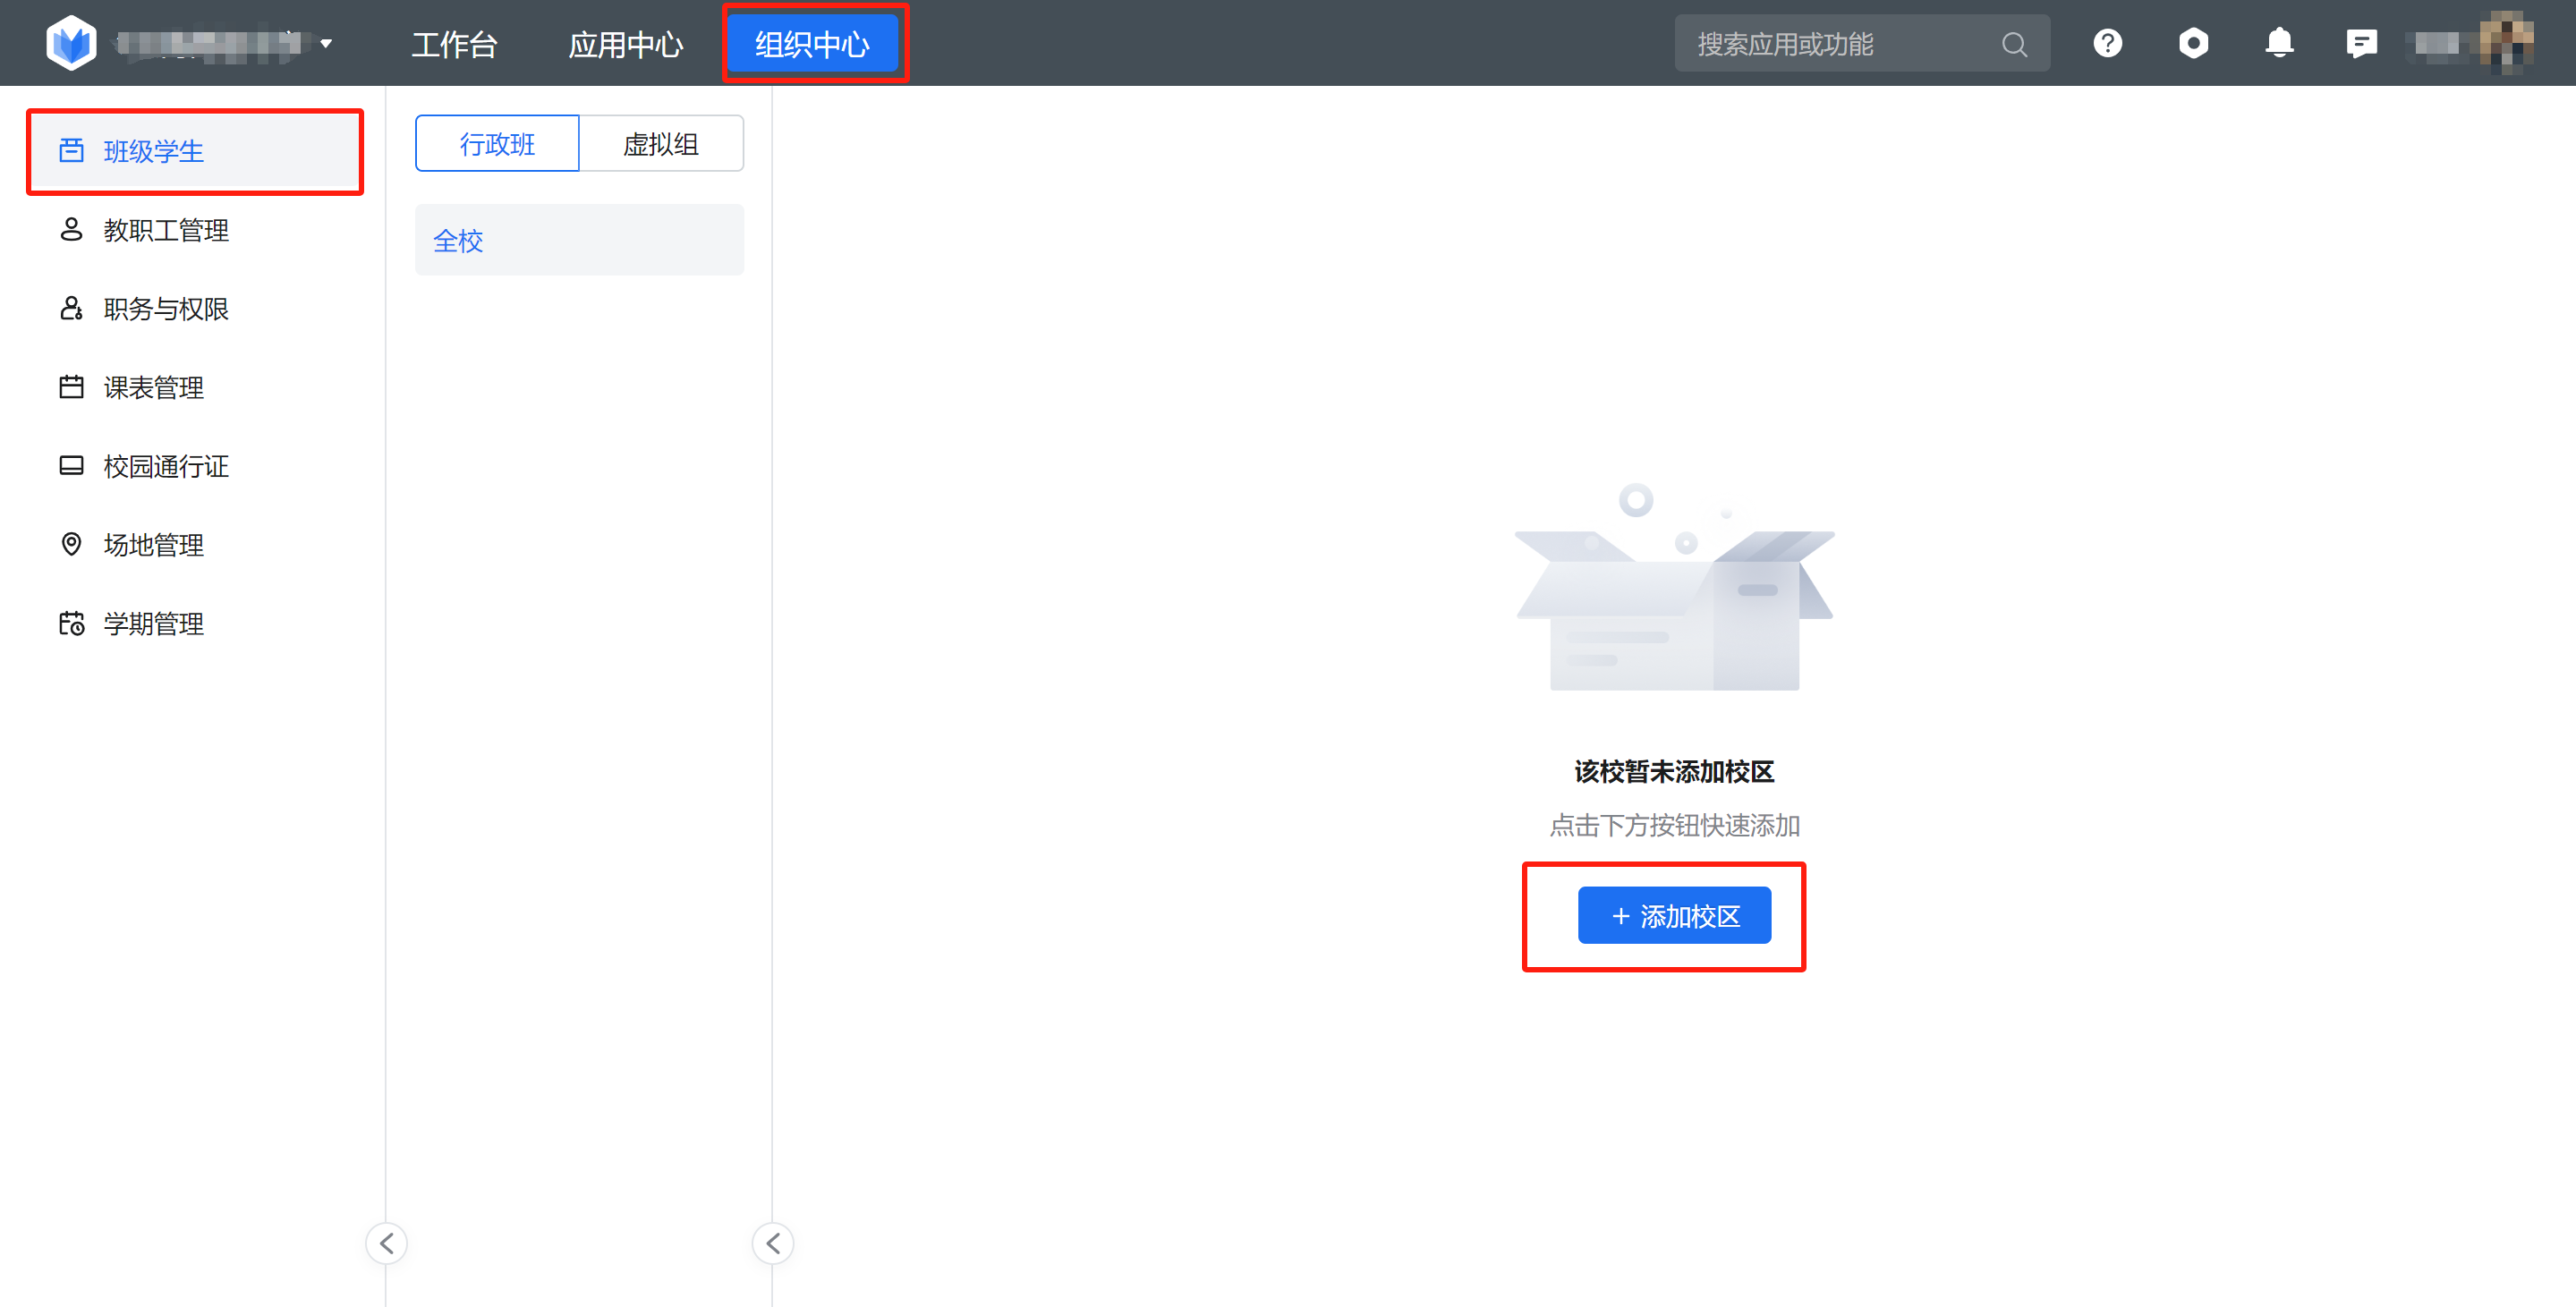Click the app logo in the top bar
The height and width of the screenshot is (1307, 2576).
tap(71, 43)
